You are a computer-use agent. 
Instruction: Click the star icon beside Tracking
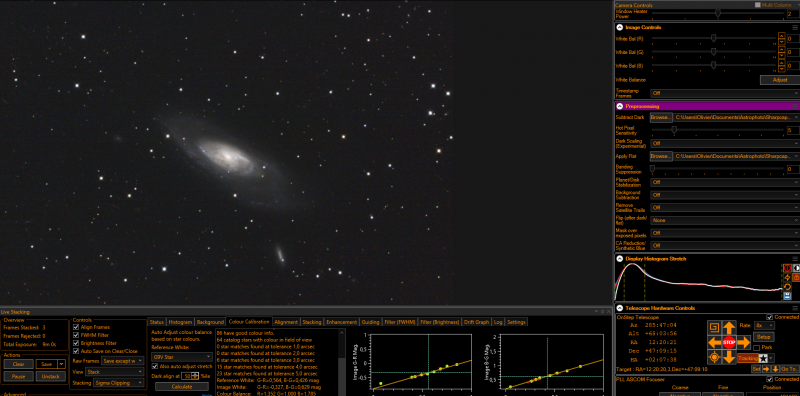[x=764, y=358]
